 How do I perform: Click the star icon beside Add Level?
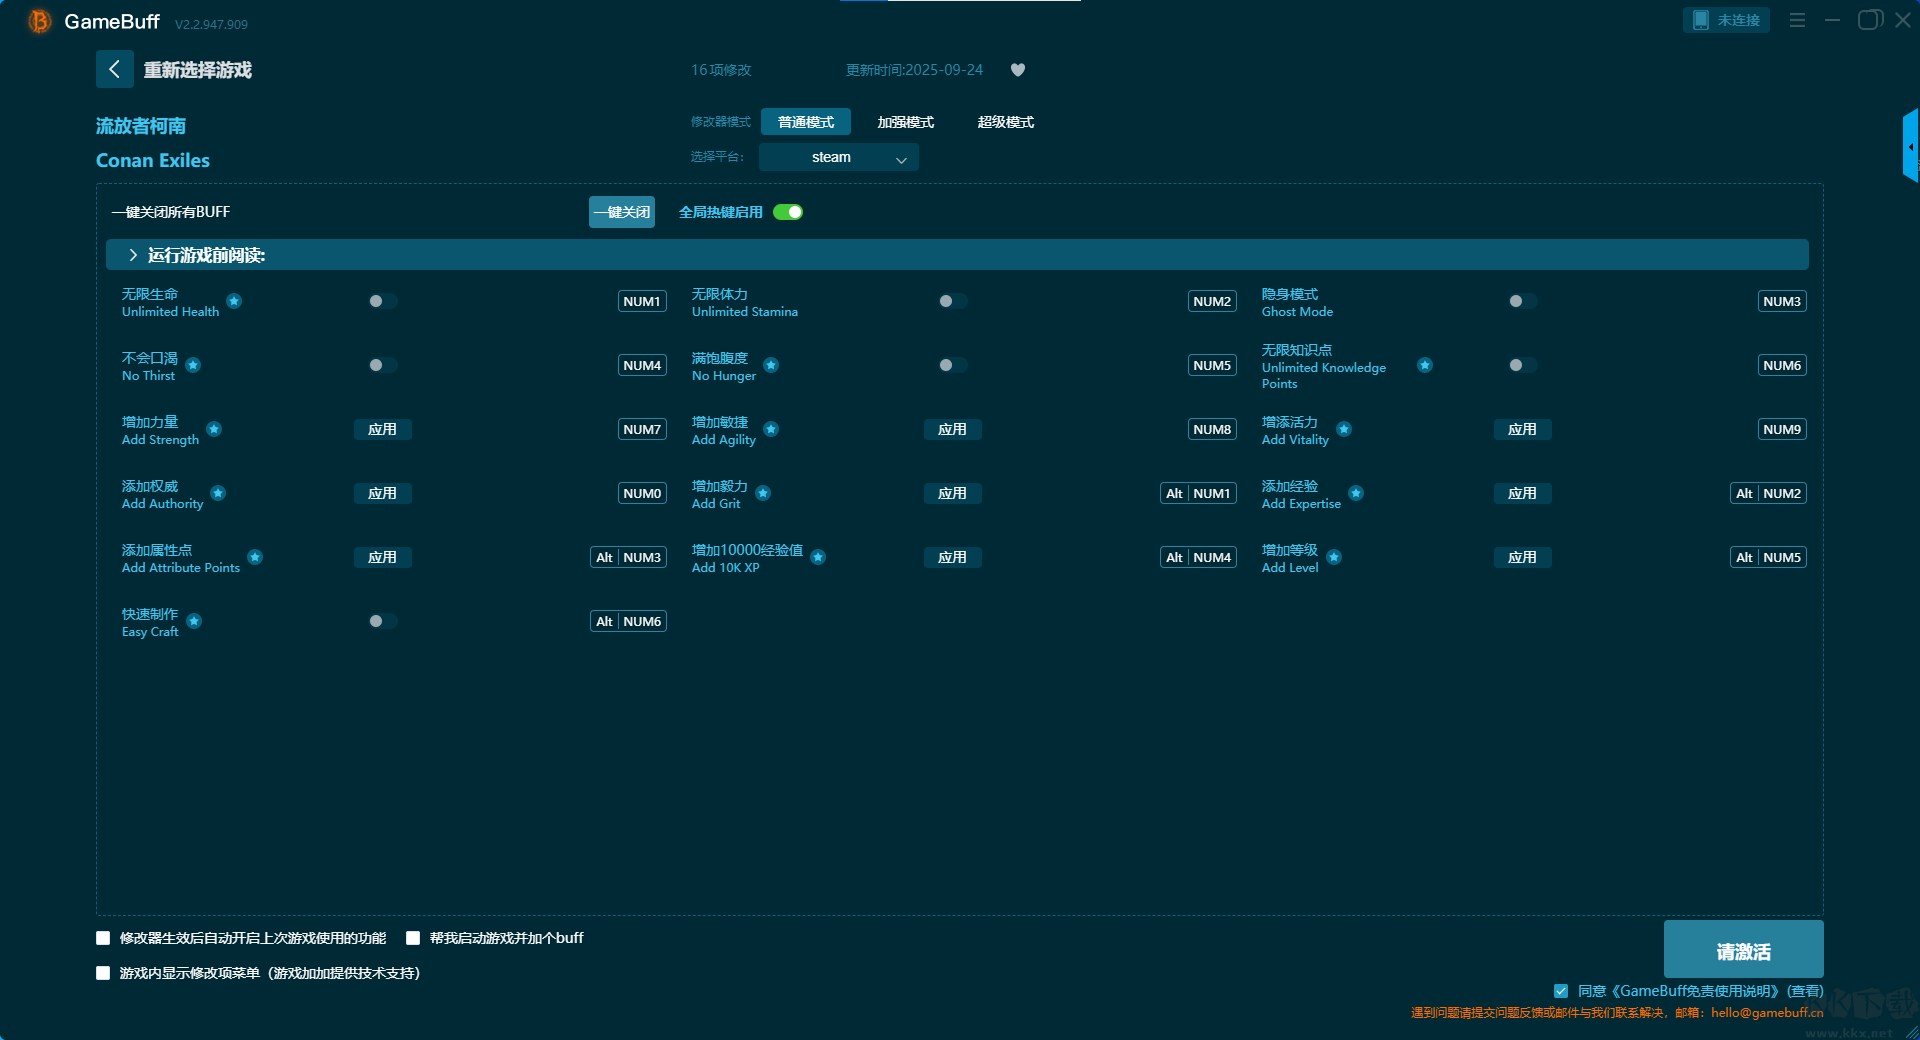[x=1334, y=557]
